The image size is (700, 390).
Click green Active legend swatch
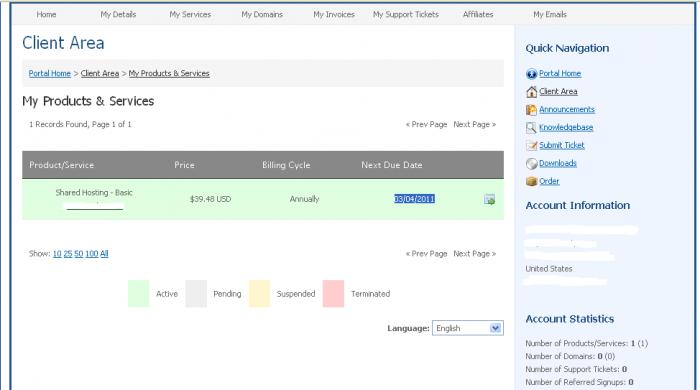point(138,294)
